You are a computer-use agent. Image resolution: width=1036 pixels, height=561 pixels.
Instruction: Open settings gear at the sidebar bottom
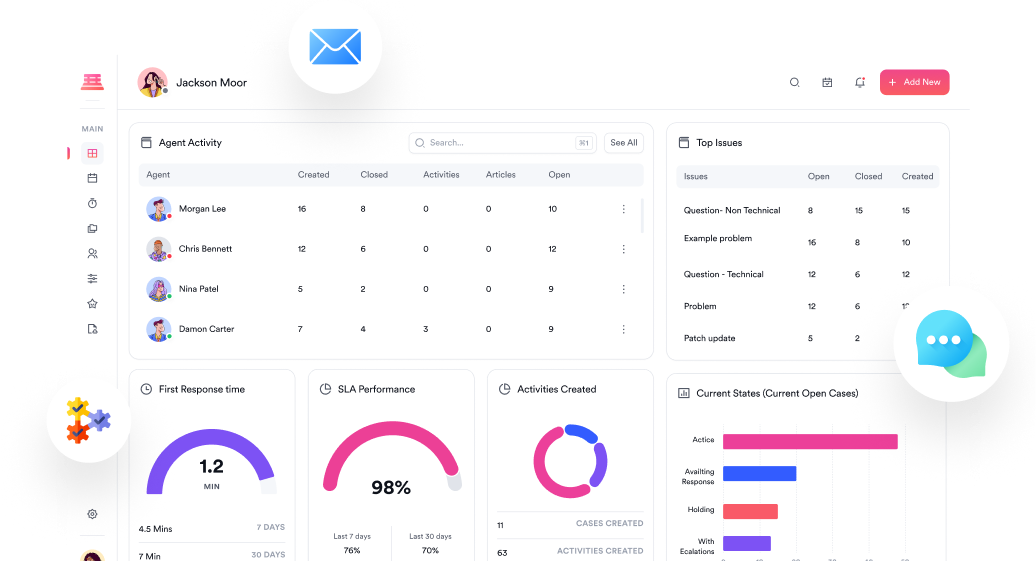tap(92, 514)
